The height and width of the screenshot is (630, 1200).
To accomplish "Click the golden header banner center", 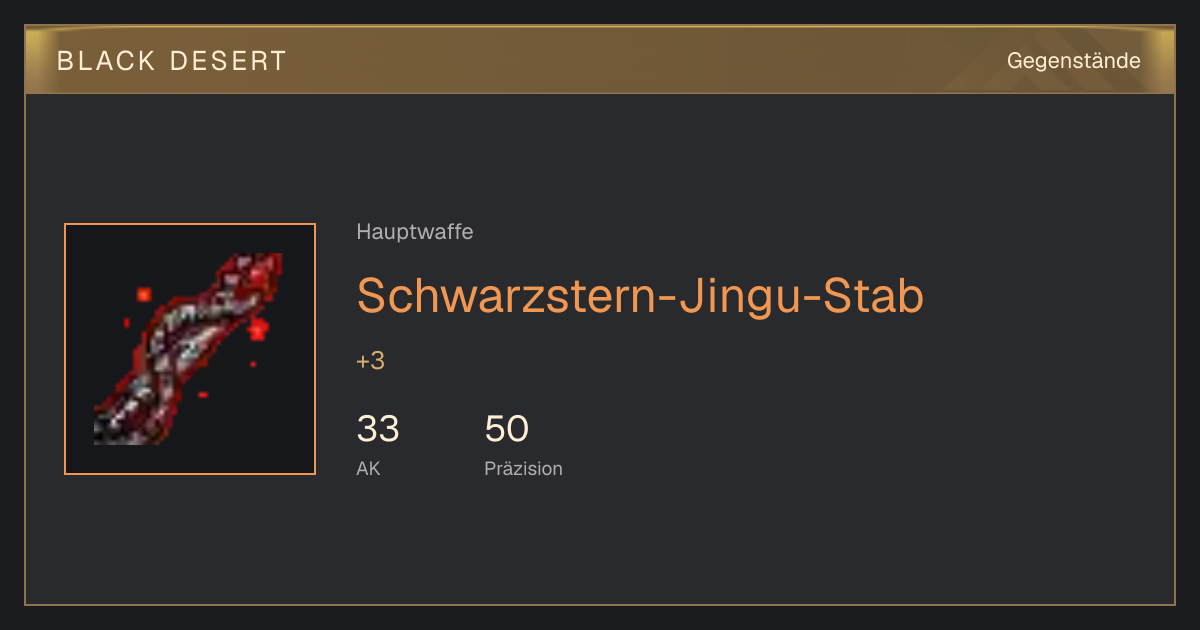I will click(x=600, y=61).
